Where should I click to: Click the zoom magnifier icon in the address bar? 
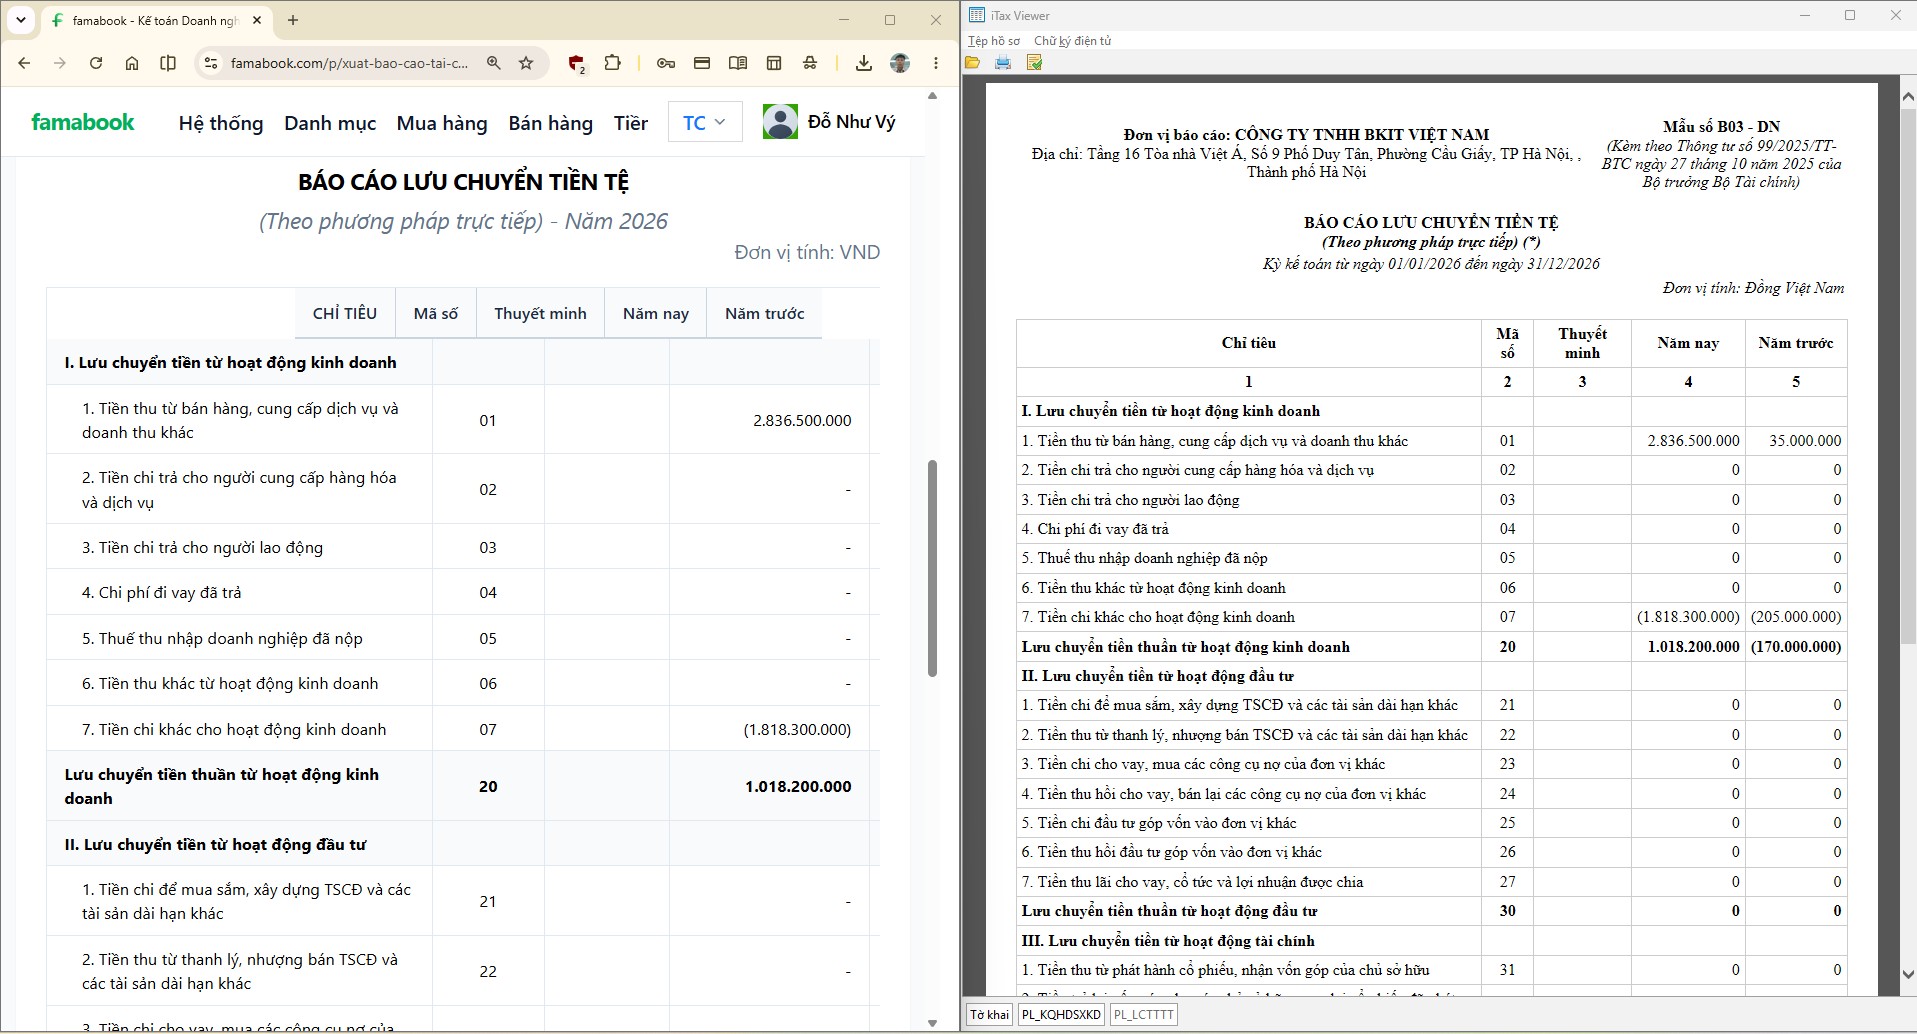(x=494, y=63)
